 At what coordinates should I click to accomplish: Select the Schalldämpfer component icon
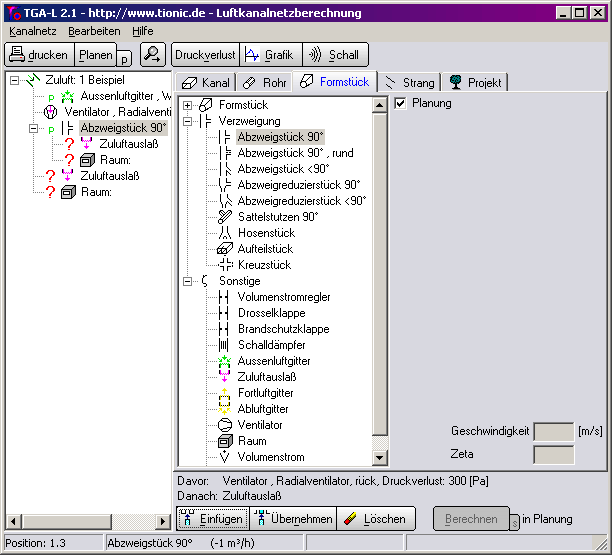tap(225, 345)
